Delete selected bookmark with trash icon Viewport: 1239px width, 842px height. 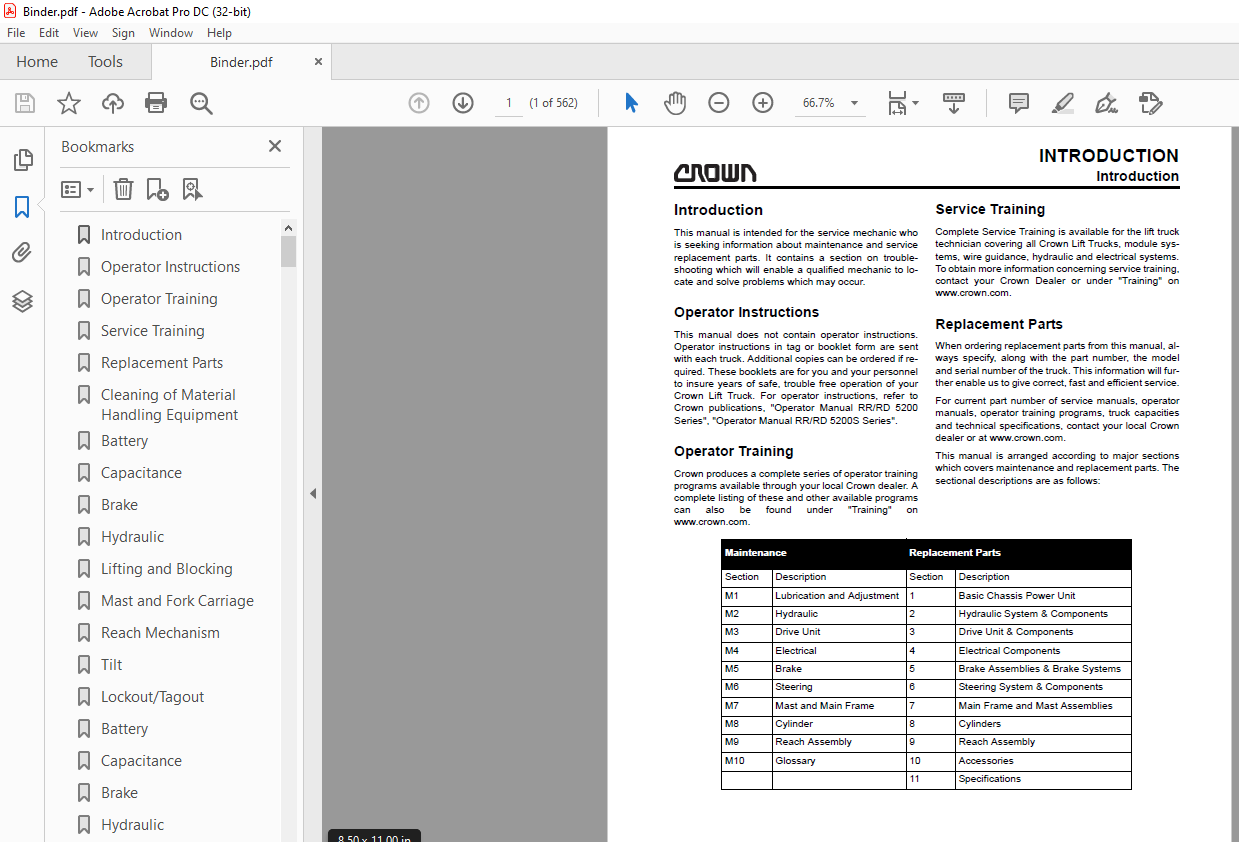(123, 189)
